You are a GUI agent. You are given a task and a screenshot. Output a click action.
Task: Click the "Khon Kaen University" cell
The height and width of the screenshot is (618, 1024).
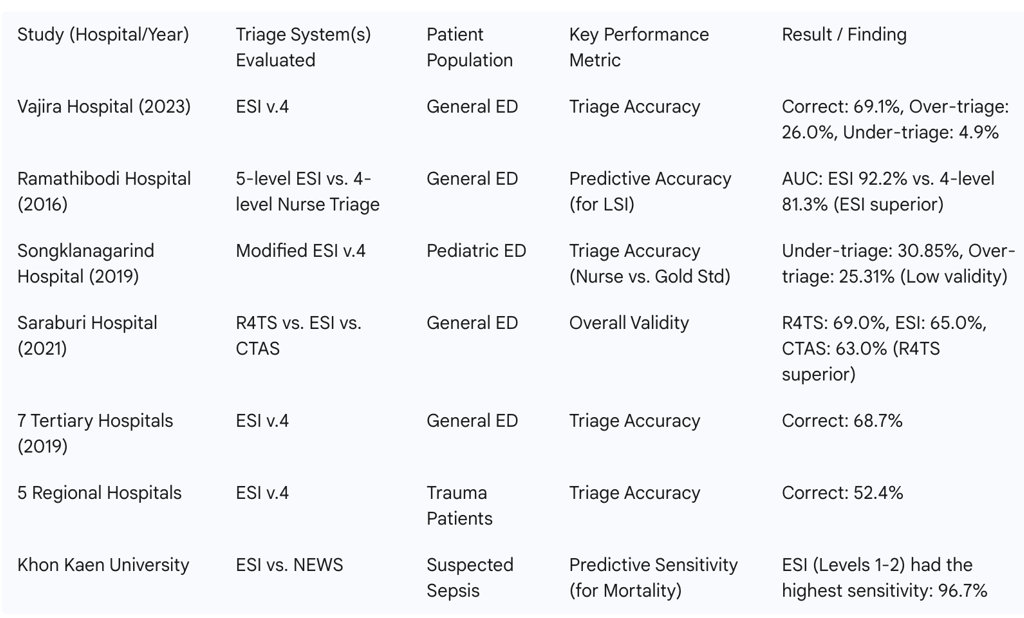pos(103,564)
